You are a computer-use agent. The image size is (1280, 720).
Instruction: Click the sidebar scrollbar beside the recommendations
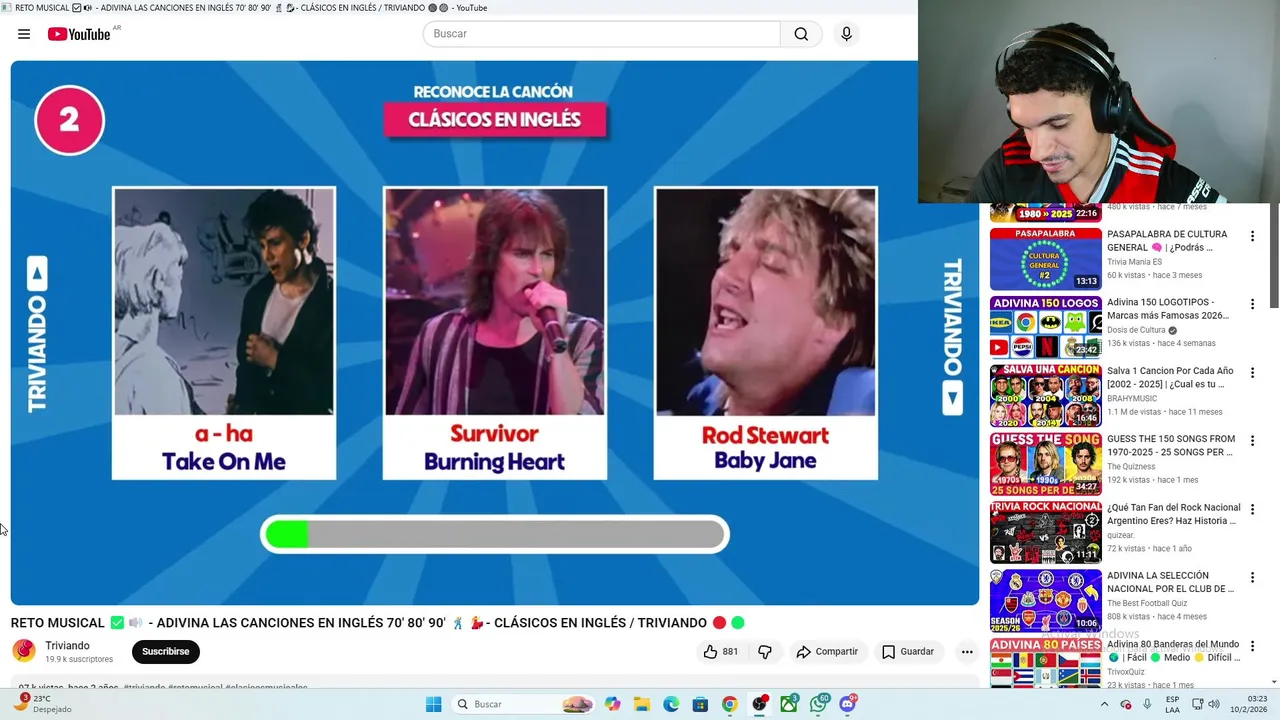(1273, 255)
